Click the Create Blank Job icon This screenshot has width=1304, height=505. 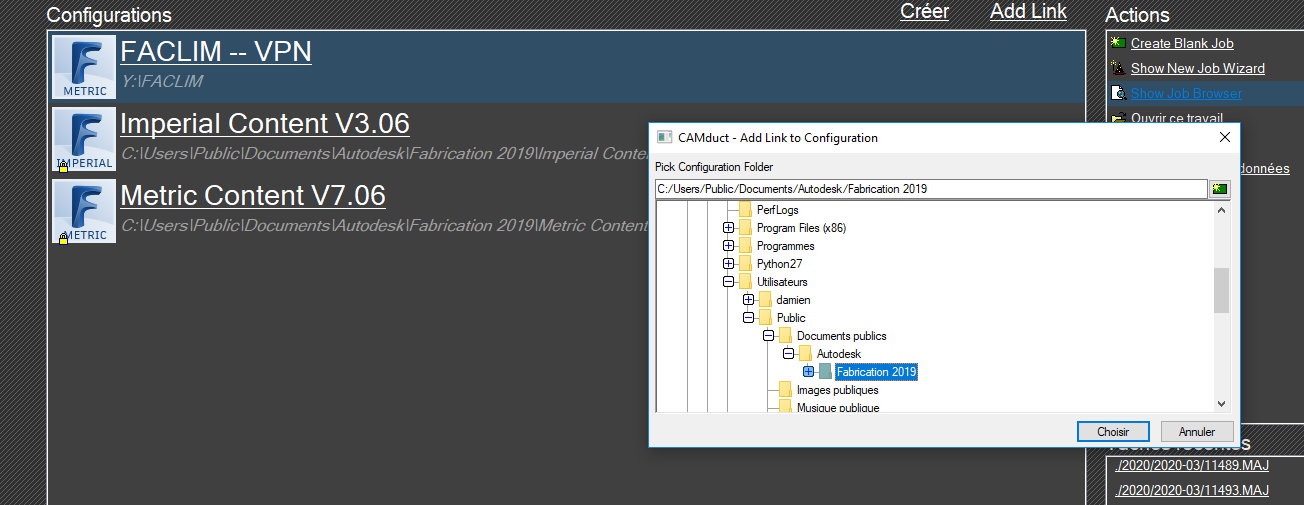click(1119, 43)
